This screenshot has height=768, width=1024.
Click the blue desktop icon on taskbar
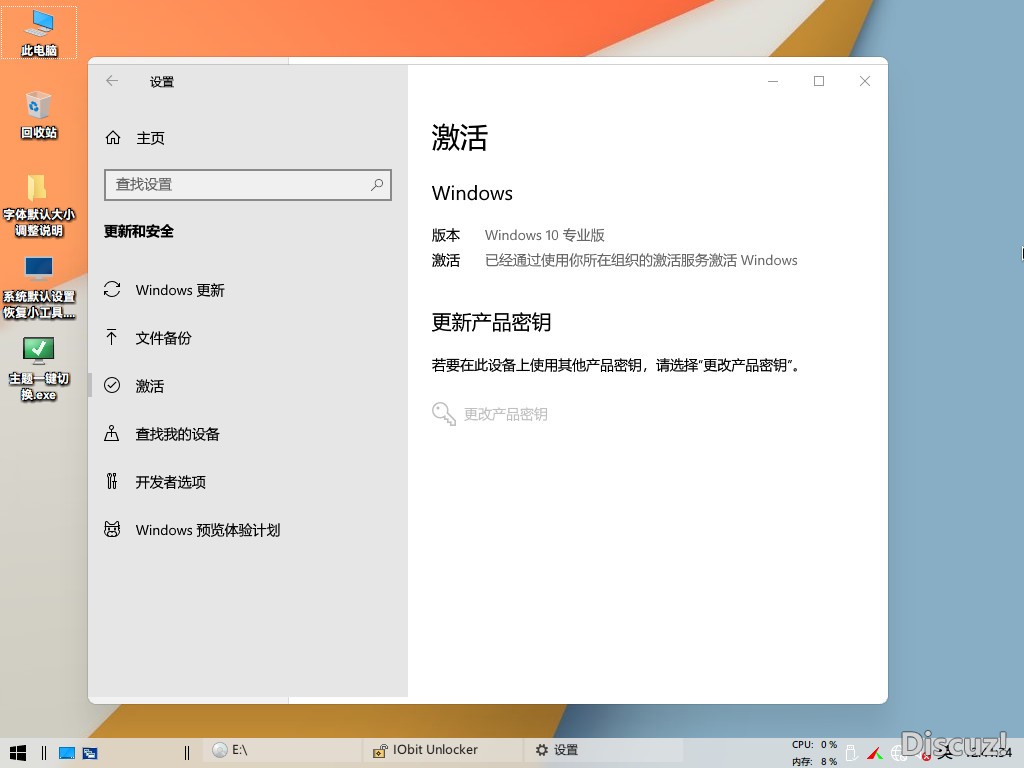click(x=67, y=753)
